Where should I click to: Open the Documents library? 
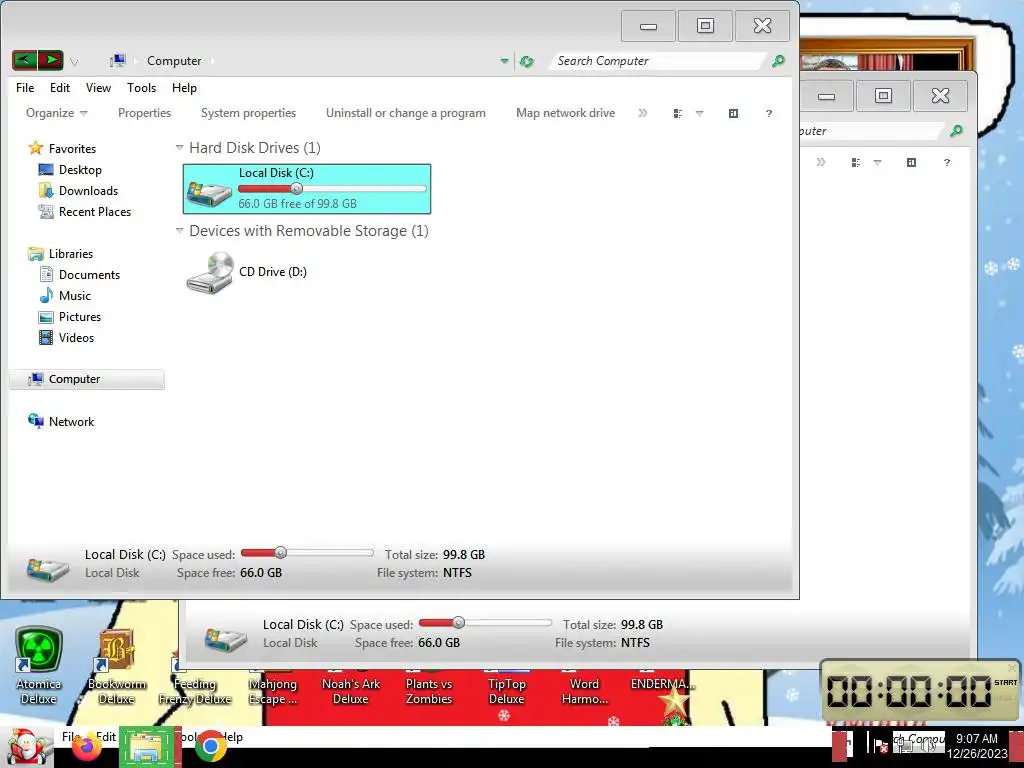pyautogui.click(x=89, y=275)
